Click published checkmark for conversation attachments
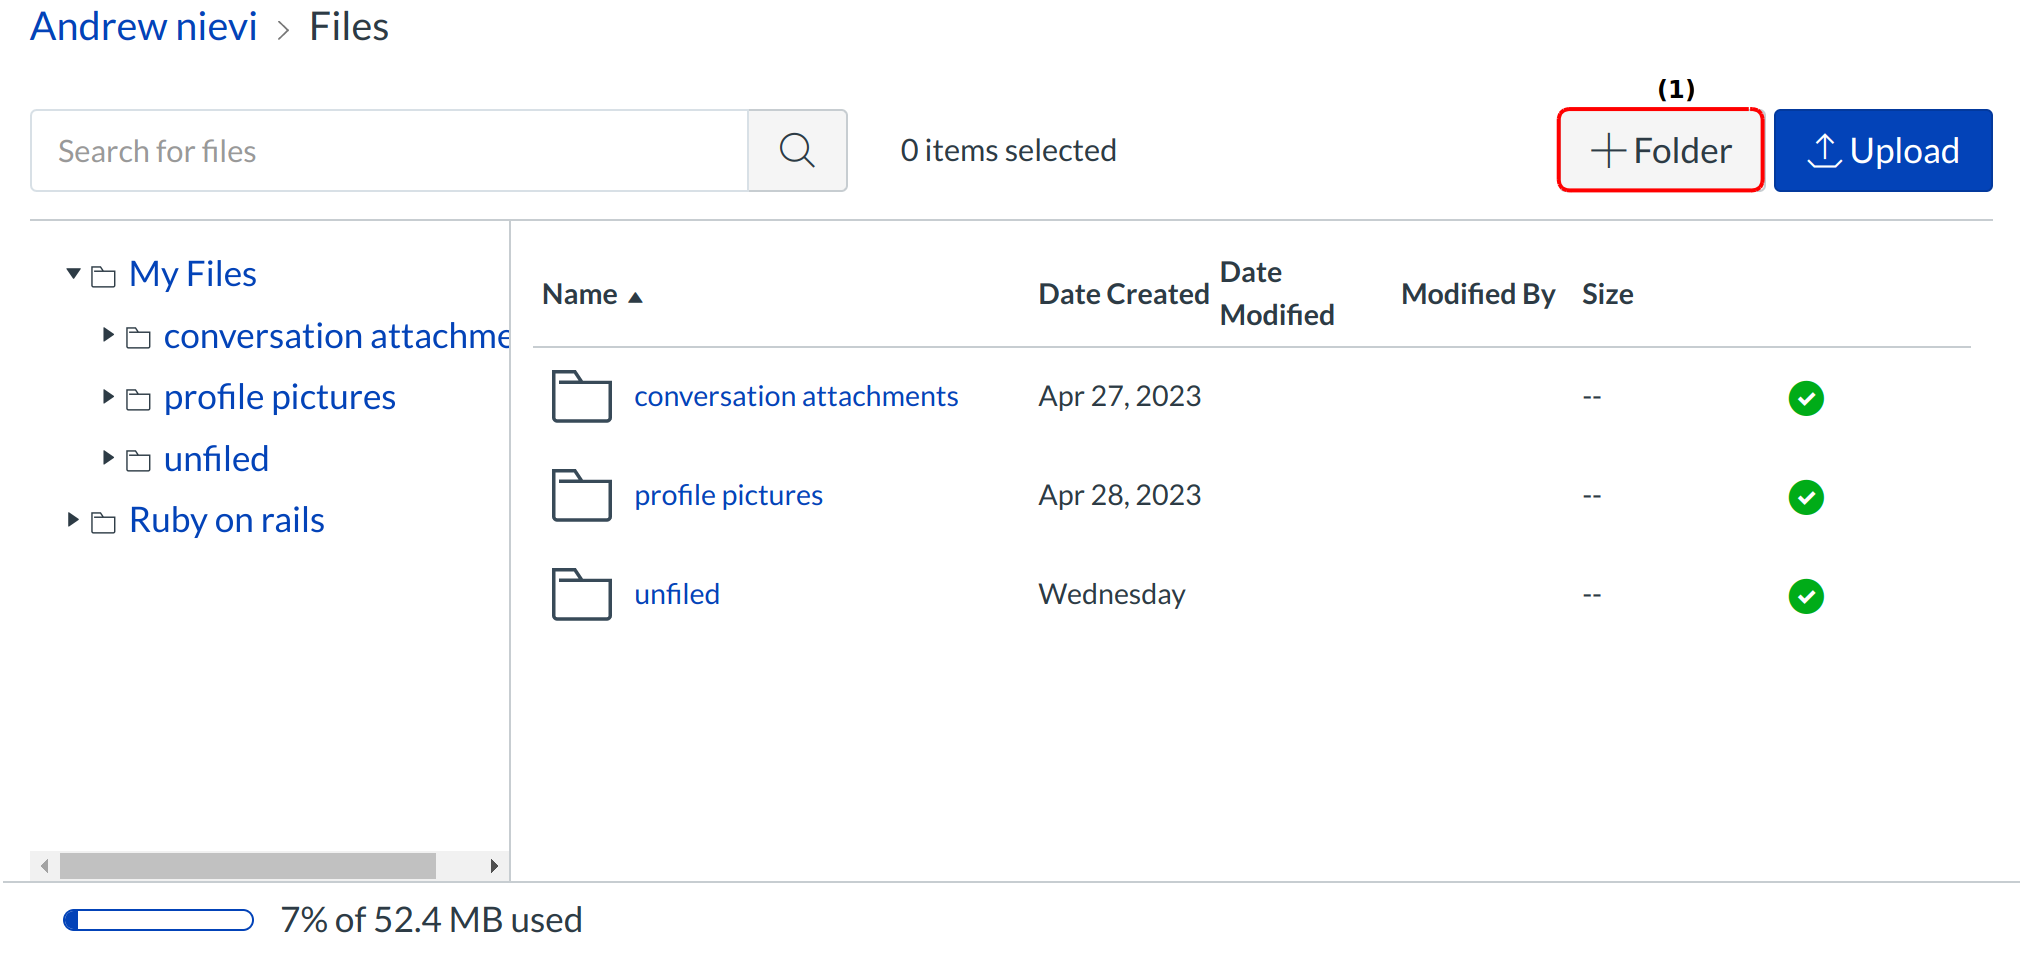The width and height of the screenshot is (2030, 972). click(x=1805, y=398)
